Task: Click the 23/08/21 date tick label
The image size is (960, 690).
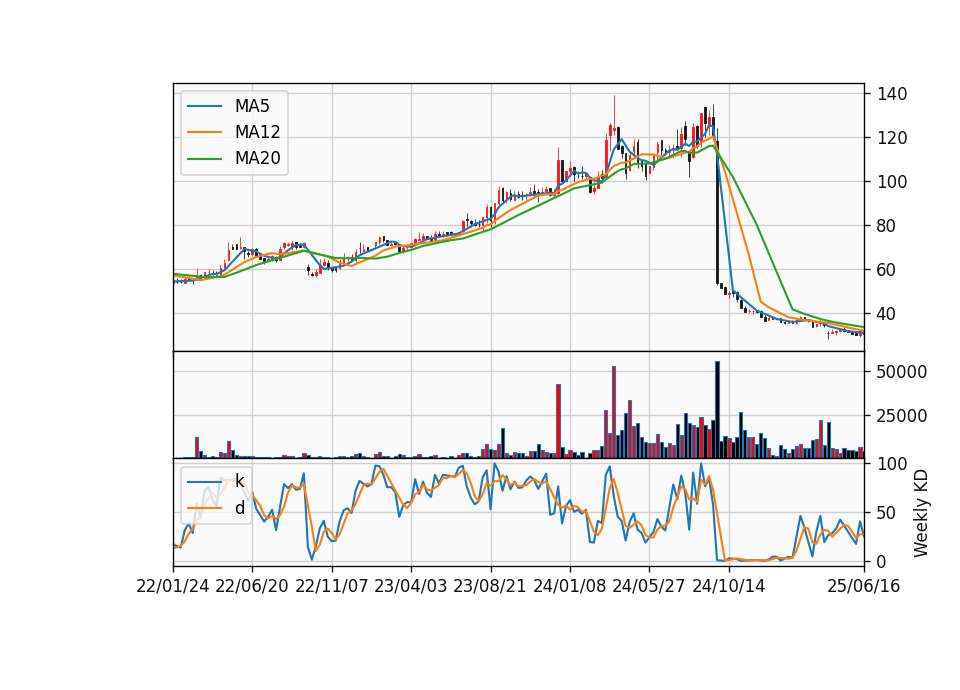Action: coord(490,586)
